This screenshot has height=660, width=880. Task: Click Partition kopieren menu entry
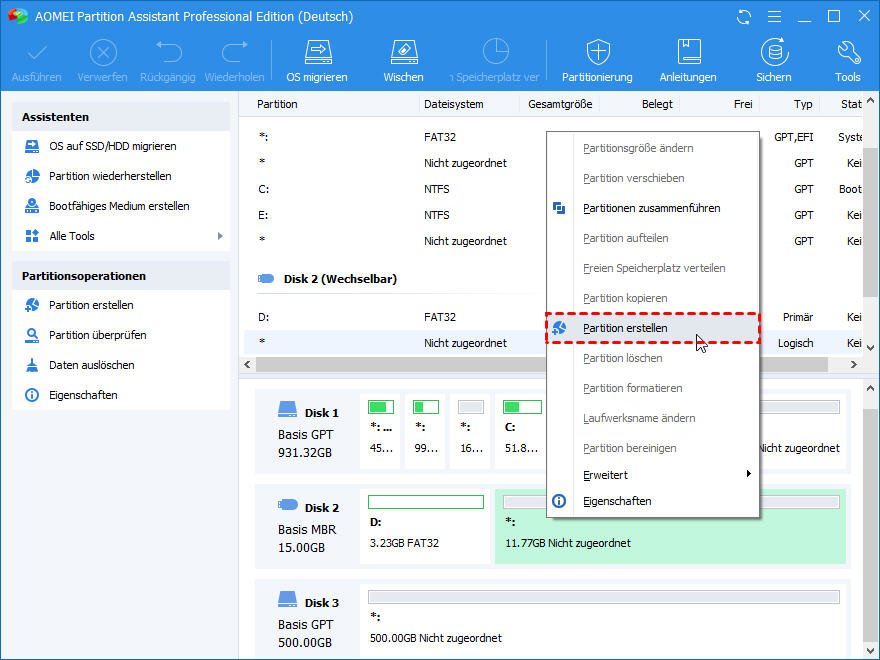click(x=653, y=298)
